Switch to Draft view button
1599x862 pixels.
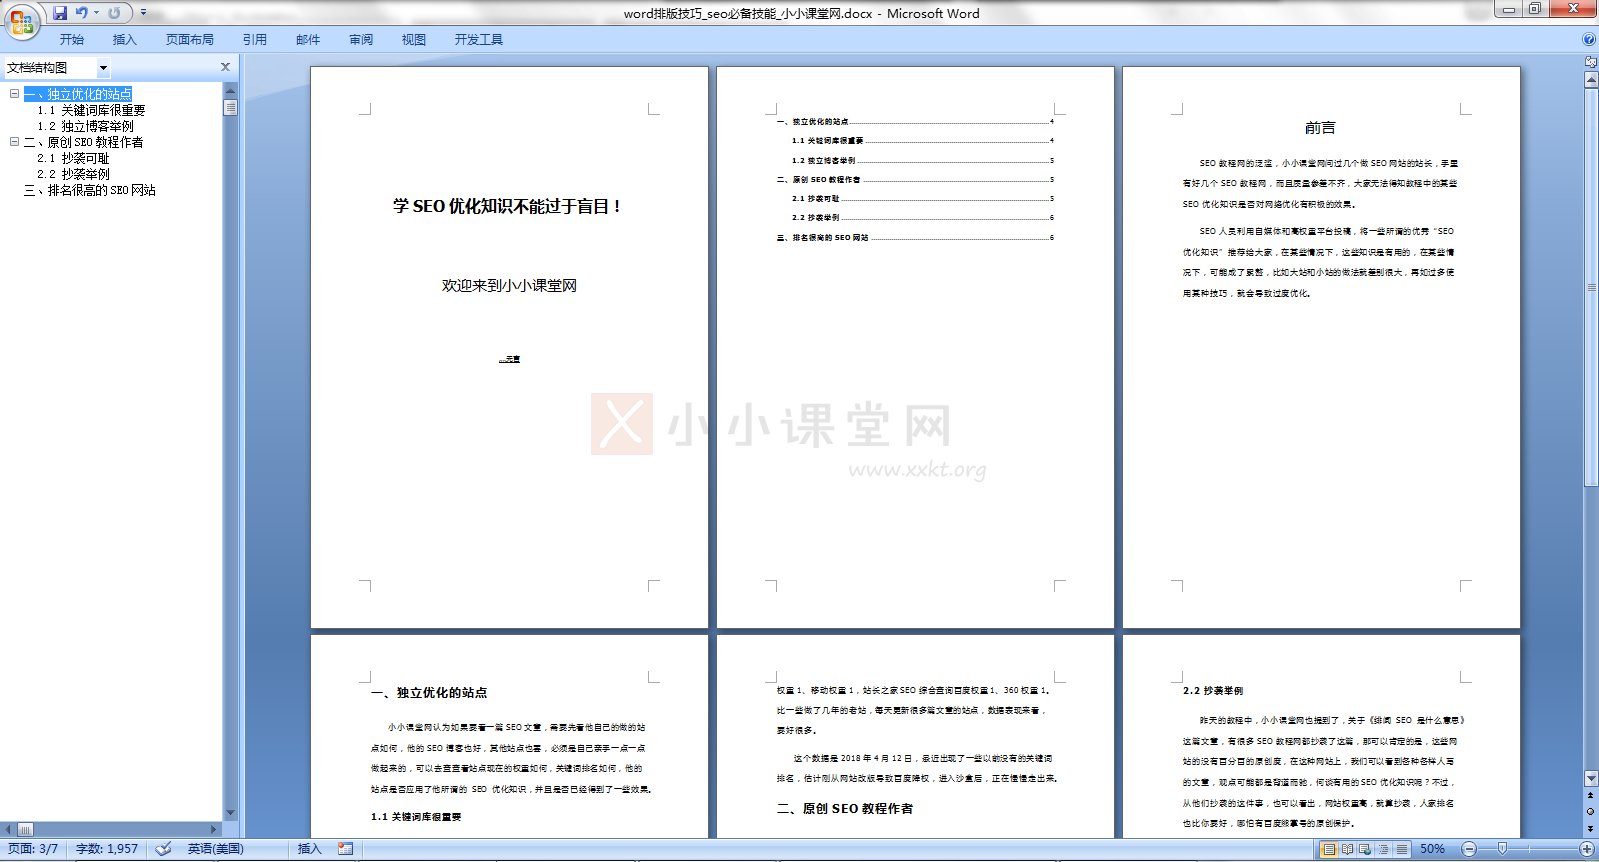pos(1401,849)
